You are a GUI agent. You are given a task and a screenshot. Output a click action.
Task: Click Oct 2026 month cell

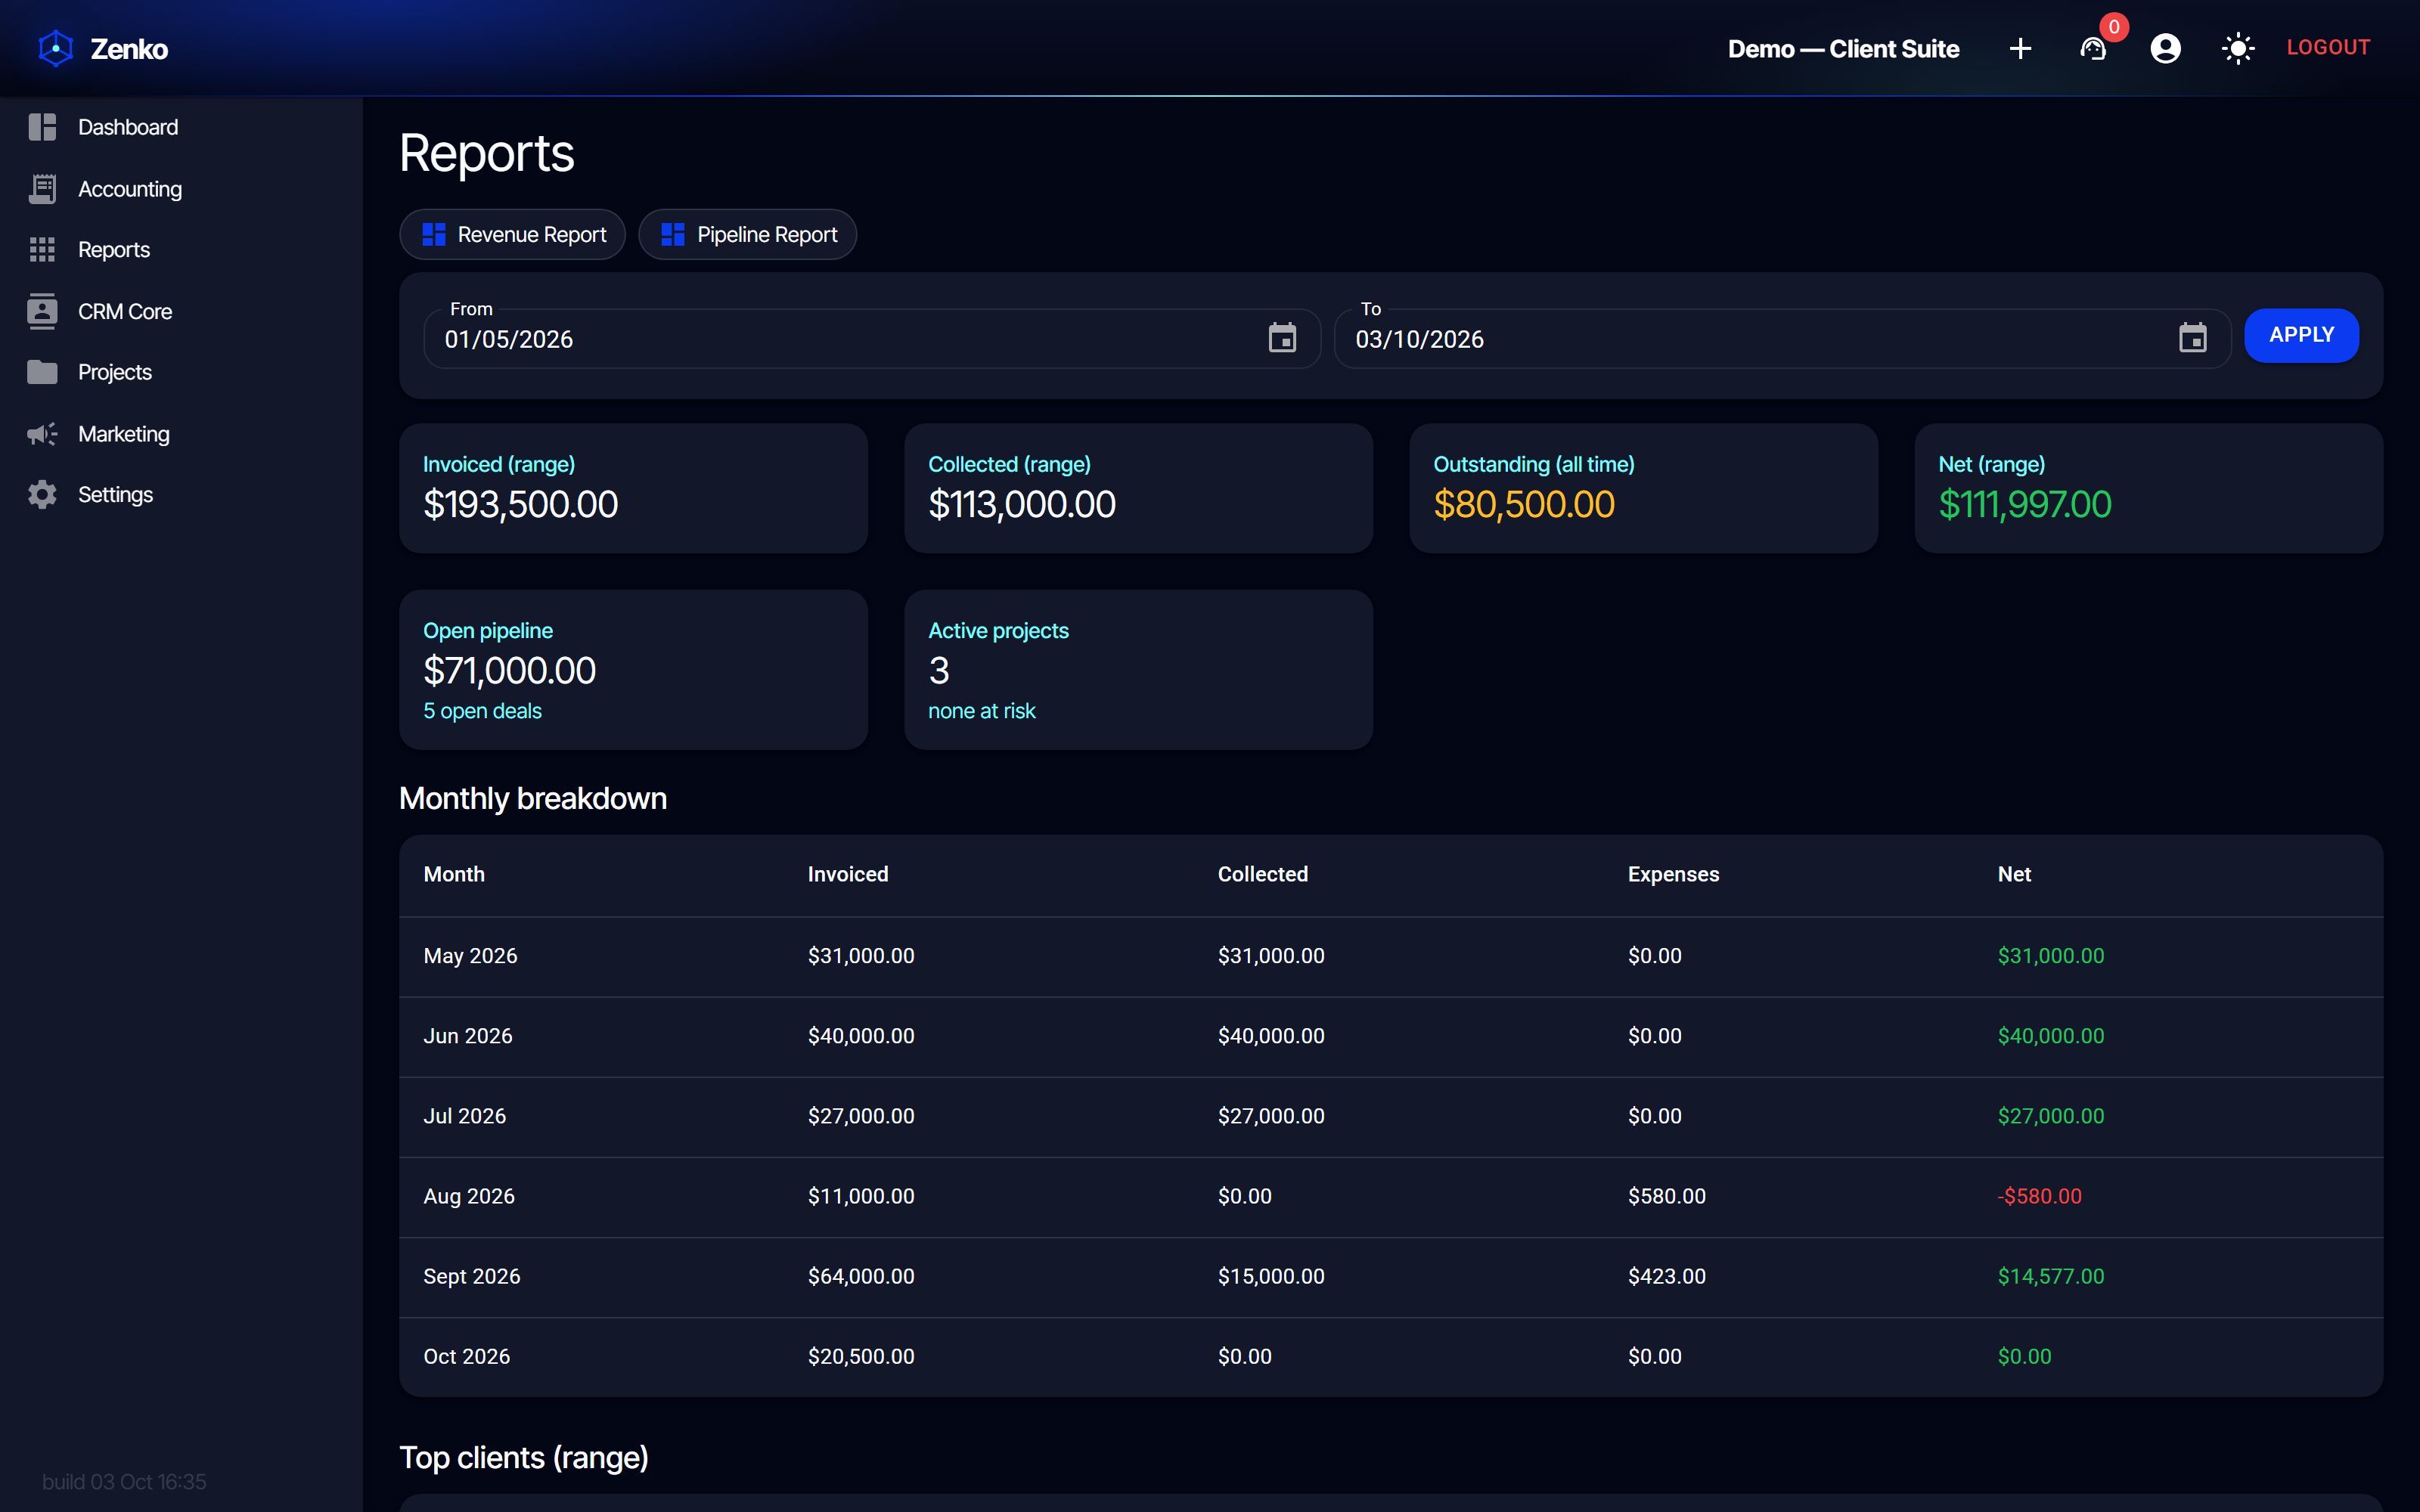click(x=467, y=1356)
